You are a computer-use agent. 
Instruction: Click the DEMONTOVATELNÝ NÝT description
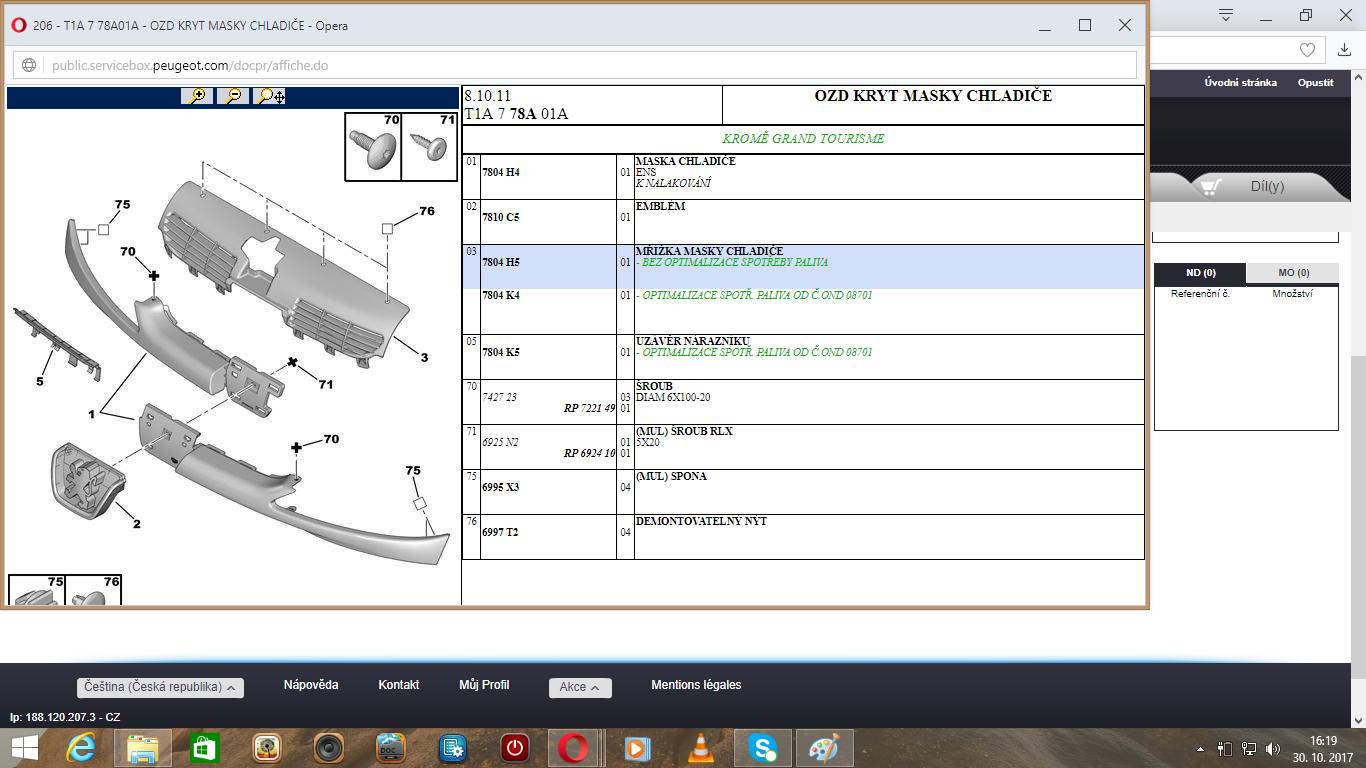pyautogui.click(x=702, y=521)
